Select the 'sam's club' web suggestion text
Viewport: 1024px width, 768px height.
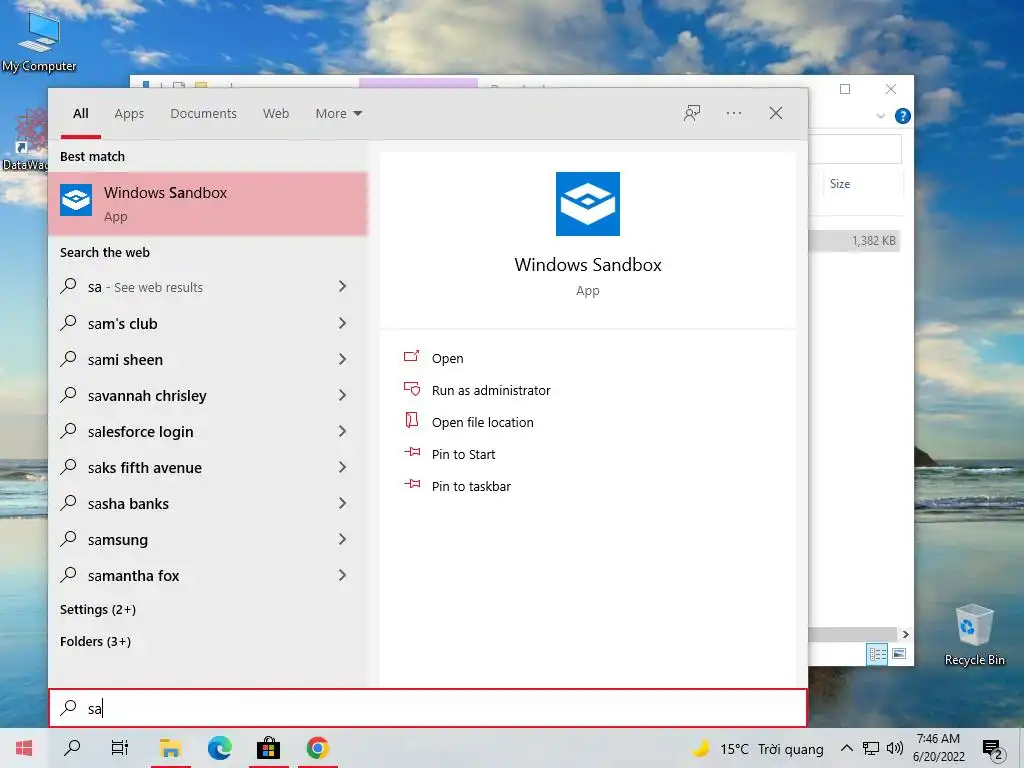(x=123, y=323)
